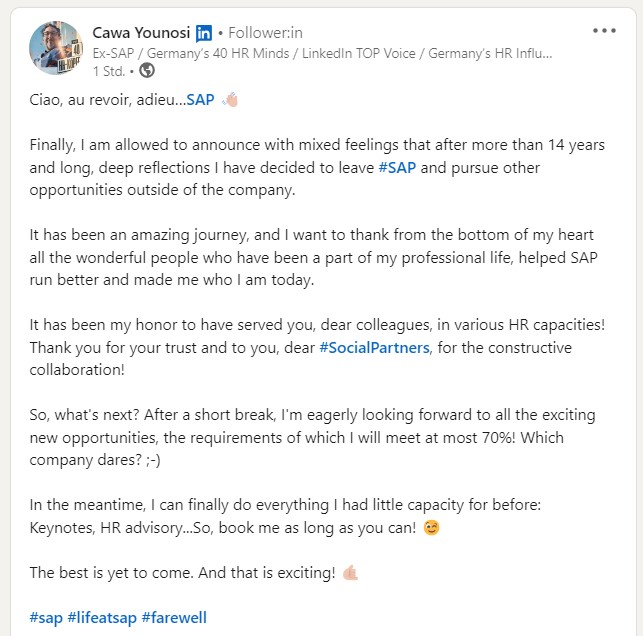
Task: Click the 'Ciao, au revoir, adieu...' opening text
Action: point(108,100)
